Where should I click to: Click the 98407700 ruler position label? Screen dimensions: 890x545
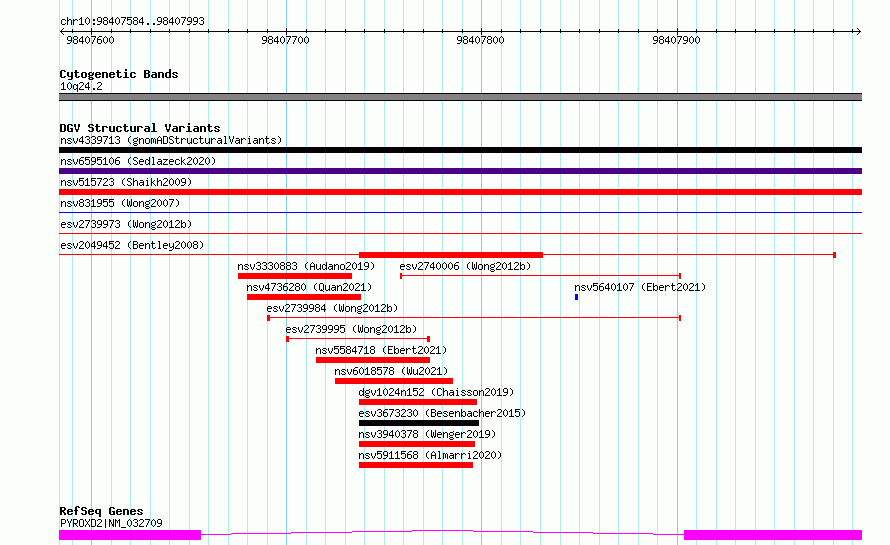coord(286,40)
